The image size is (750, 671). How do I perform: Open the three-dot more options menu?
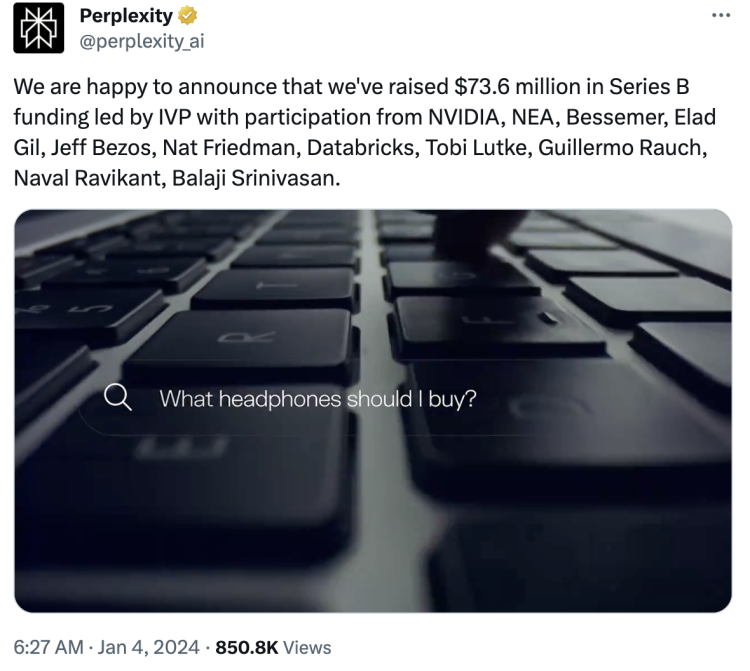720,16
